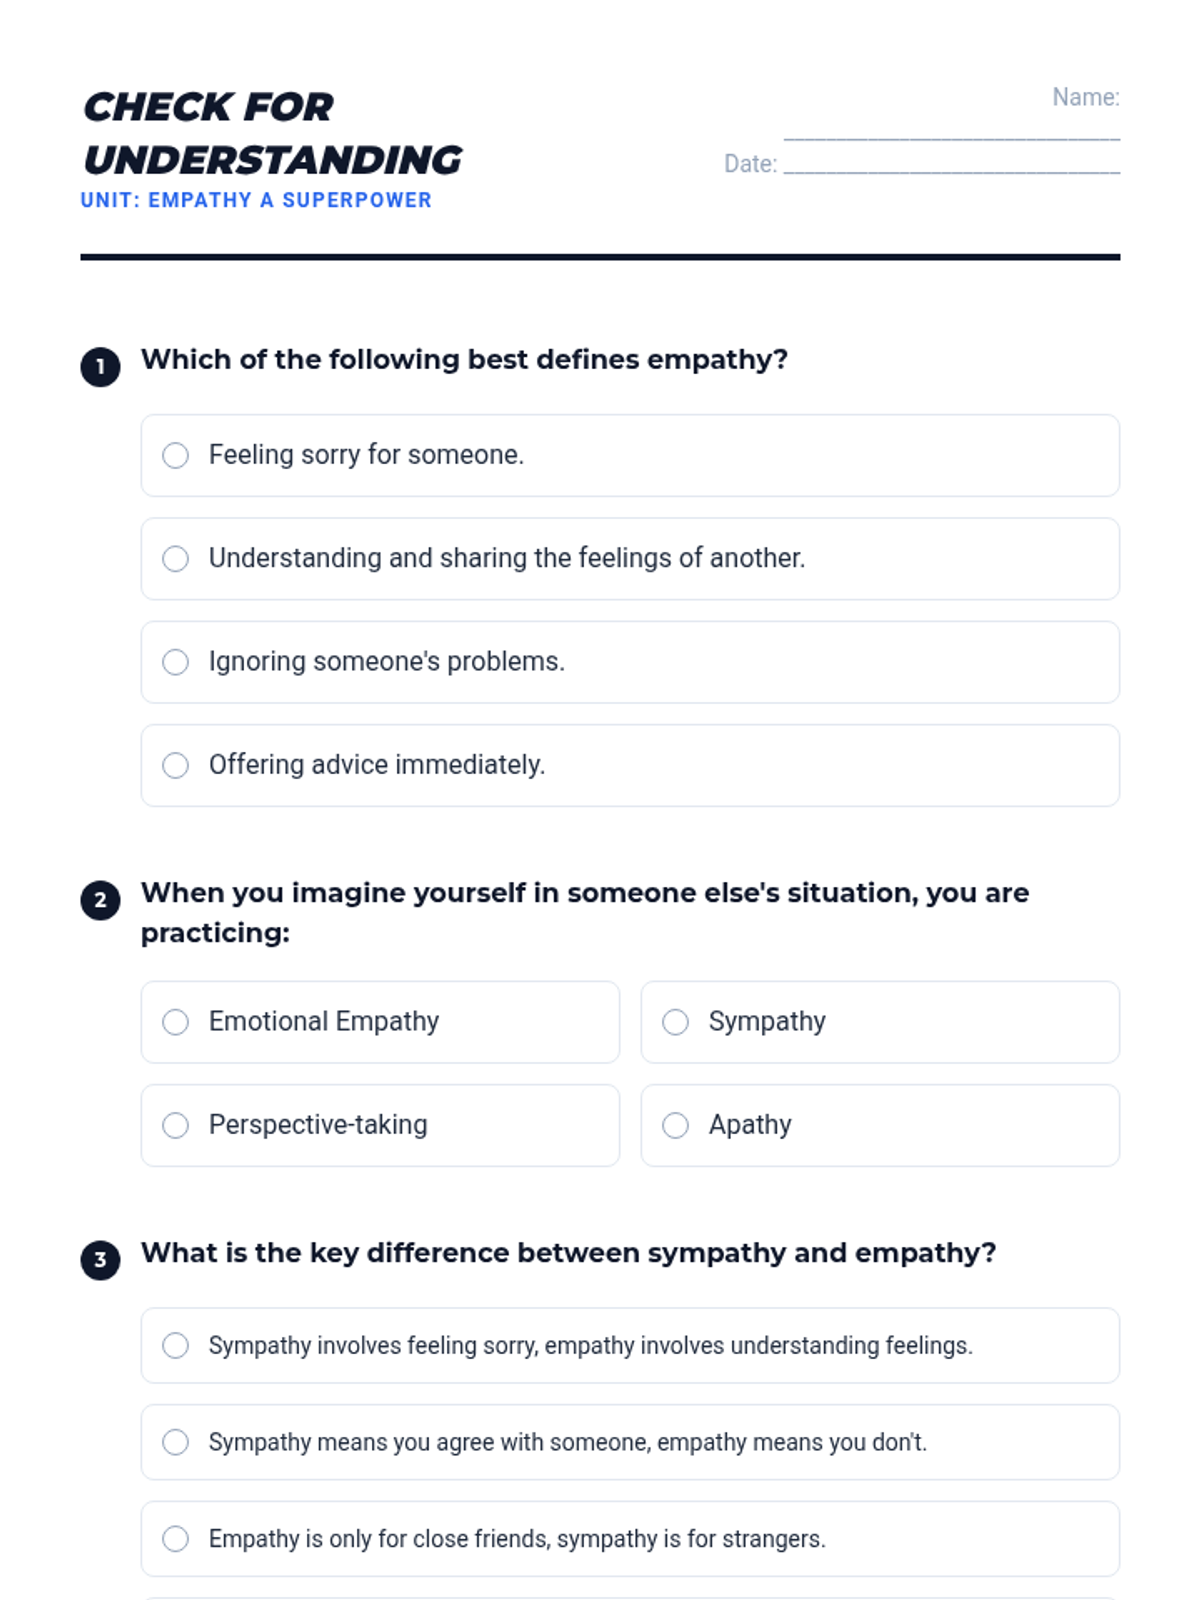
Task: Pick the "Apathy" option
Action: click(x=676, y=1126)
